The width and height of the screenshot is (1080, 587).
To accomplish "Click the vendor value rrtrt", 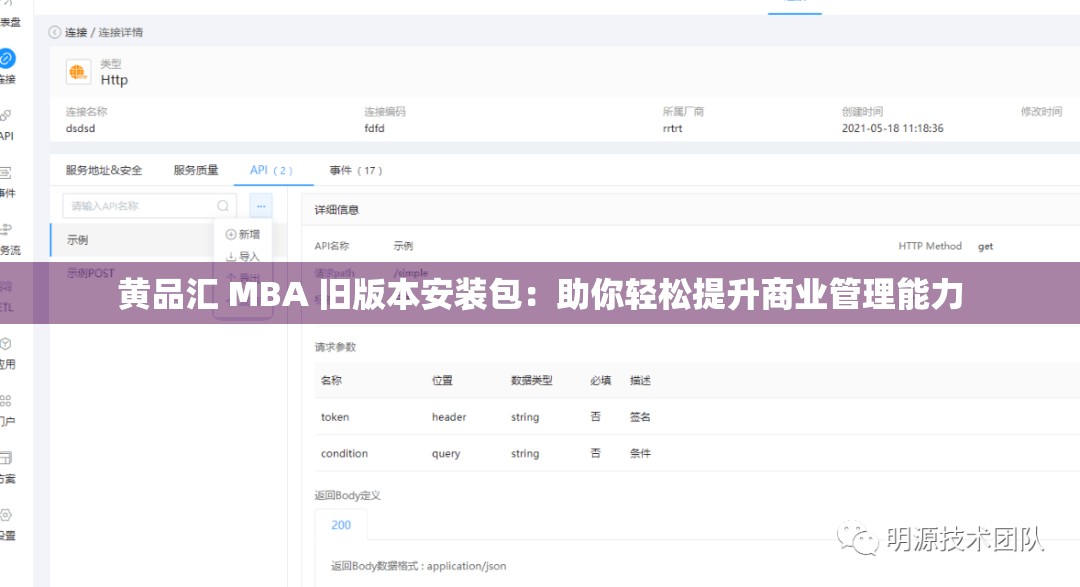I will (x=672, y=128).
